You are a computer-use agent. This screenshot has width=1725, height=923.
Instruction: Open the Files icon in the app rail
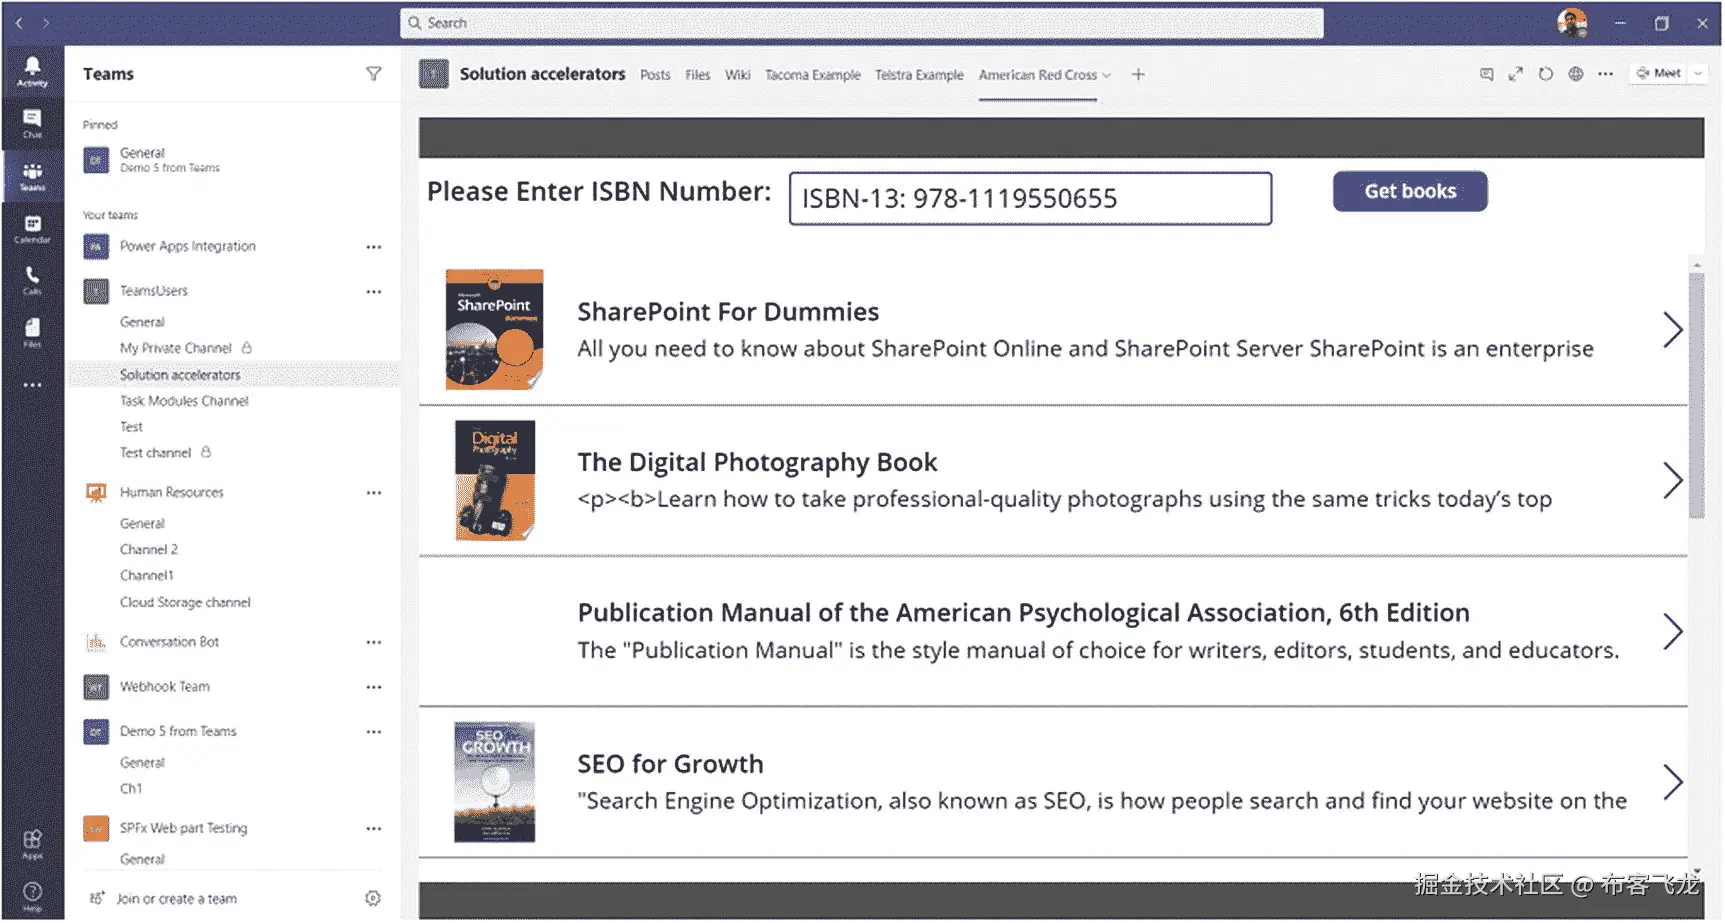point(32,332)
